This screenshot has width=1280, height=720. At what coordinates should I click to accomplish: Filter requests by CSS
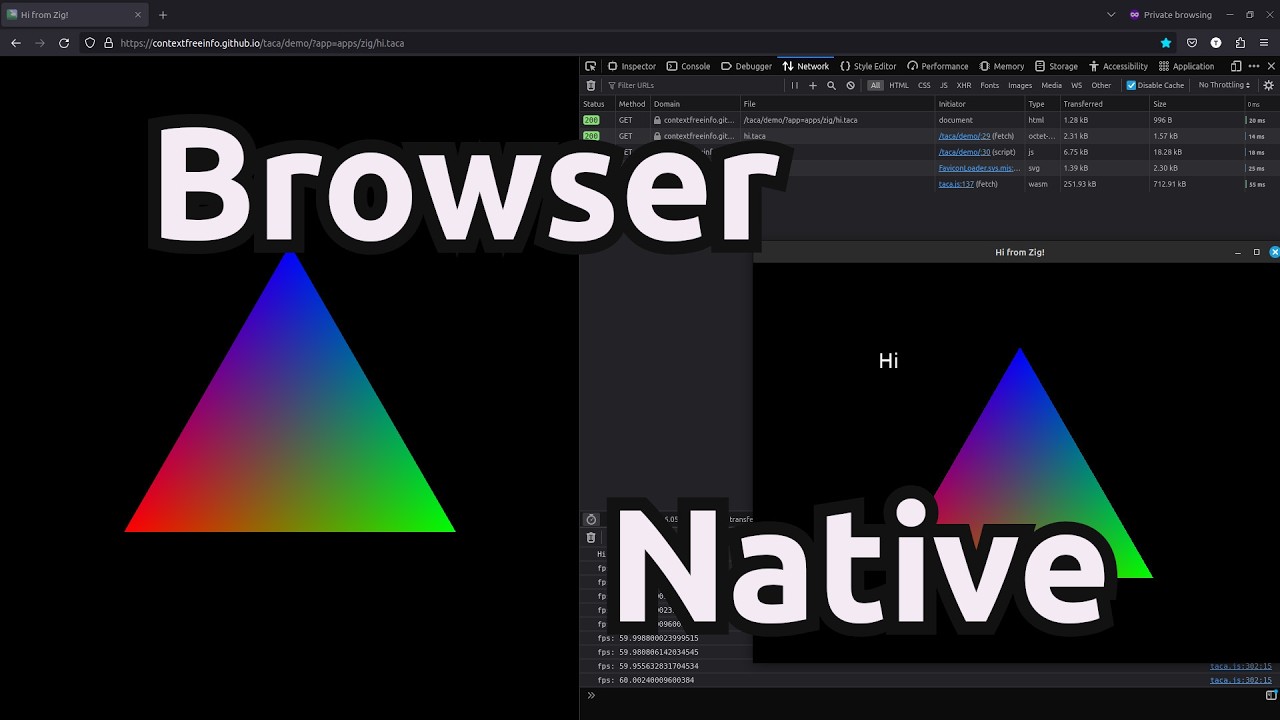[924, 85]
